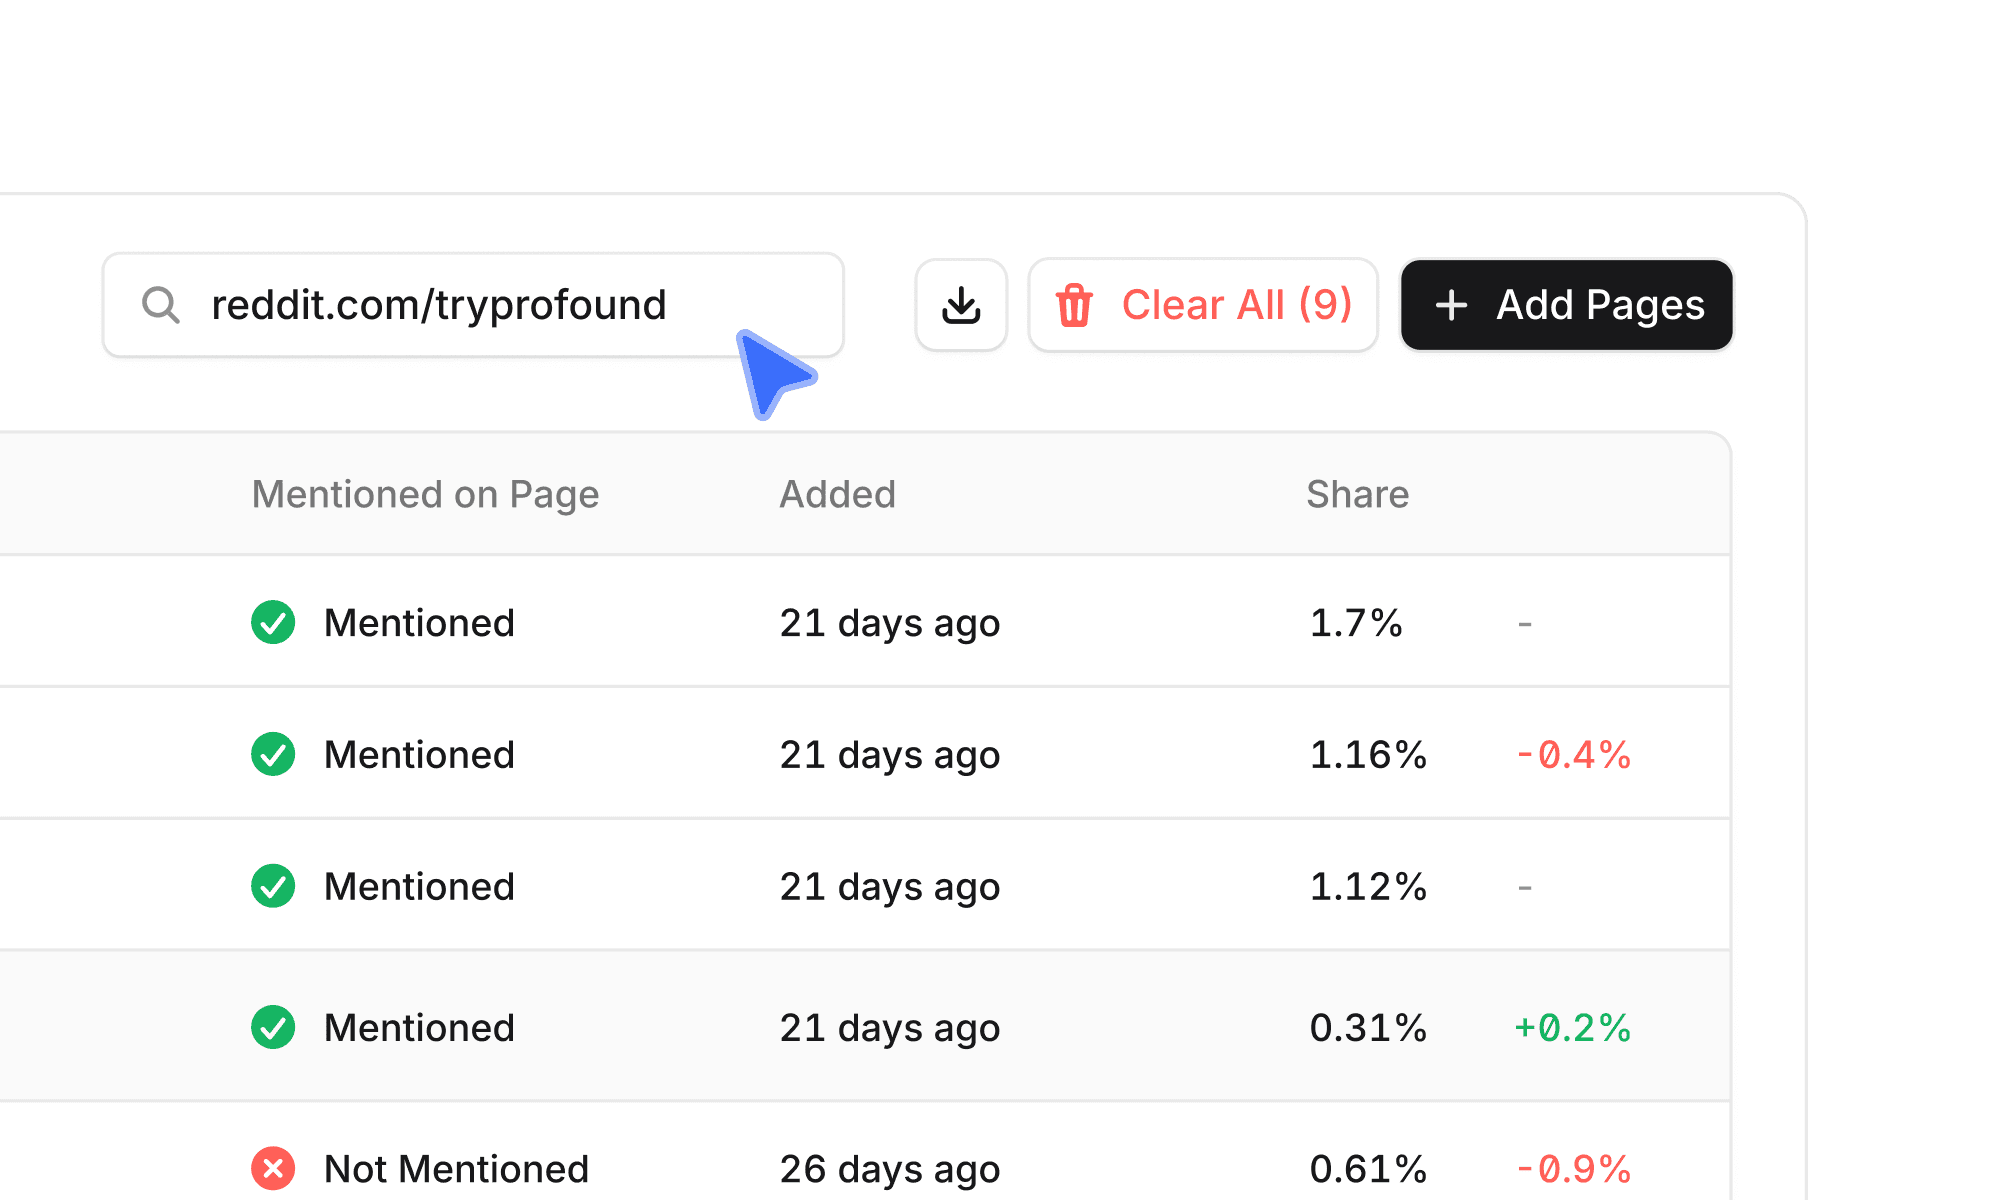Screen dimensions: 2000x1200
Task: Click the -0.4% share change value
Action: [1573, 754]
